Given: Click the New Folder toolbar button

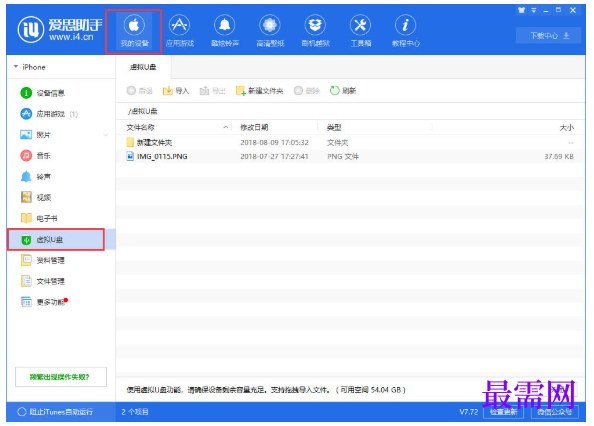Looking at the screenshot, I should (259, 91).
